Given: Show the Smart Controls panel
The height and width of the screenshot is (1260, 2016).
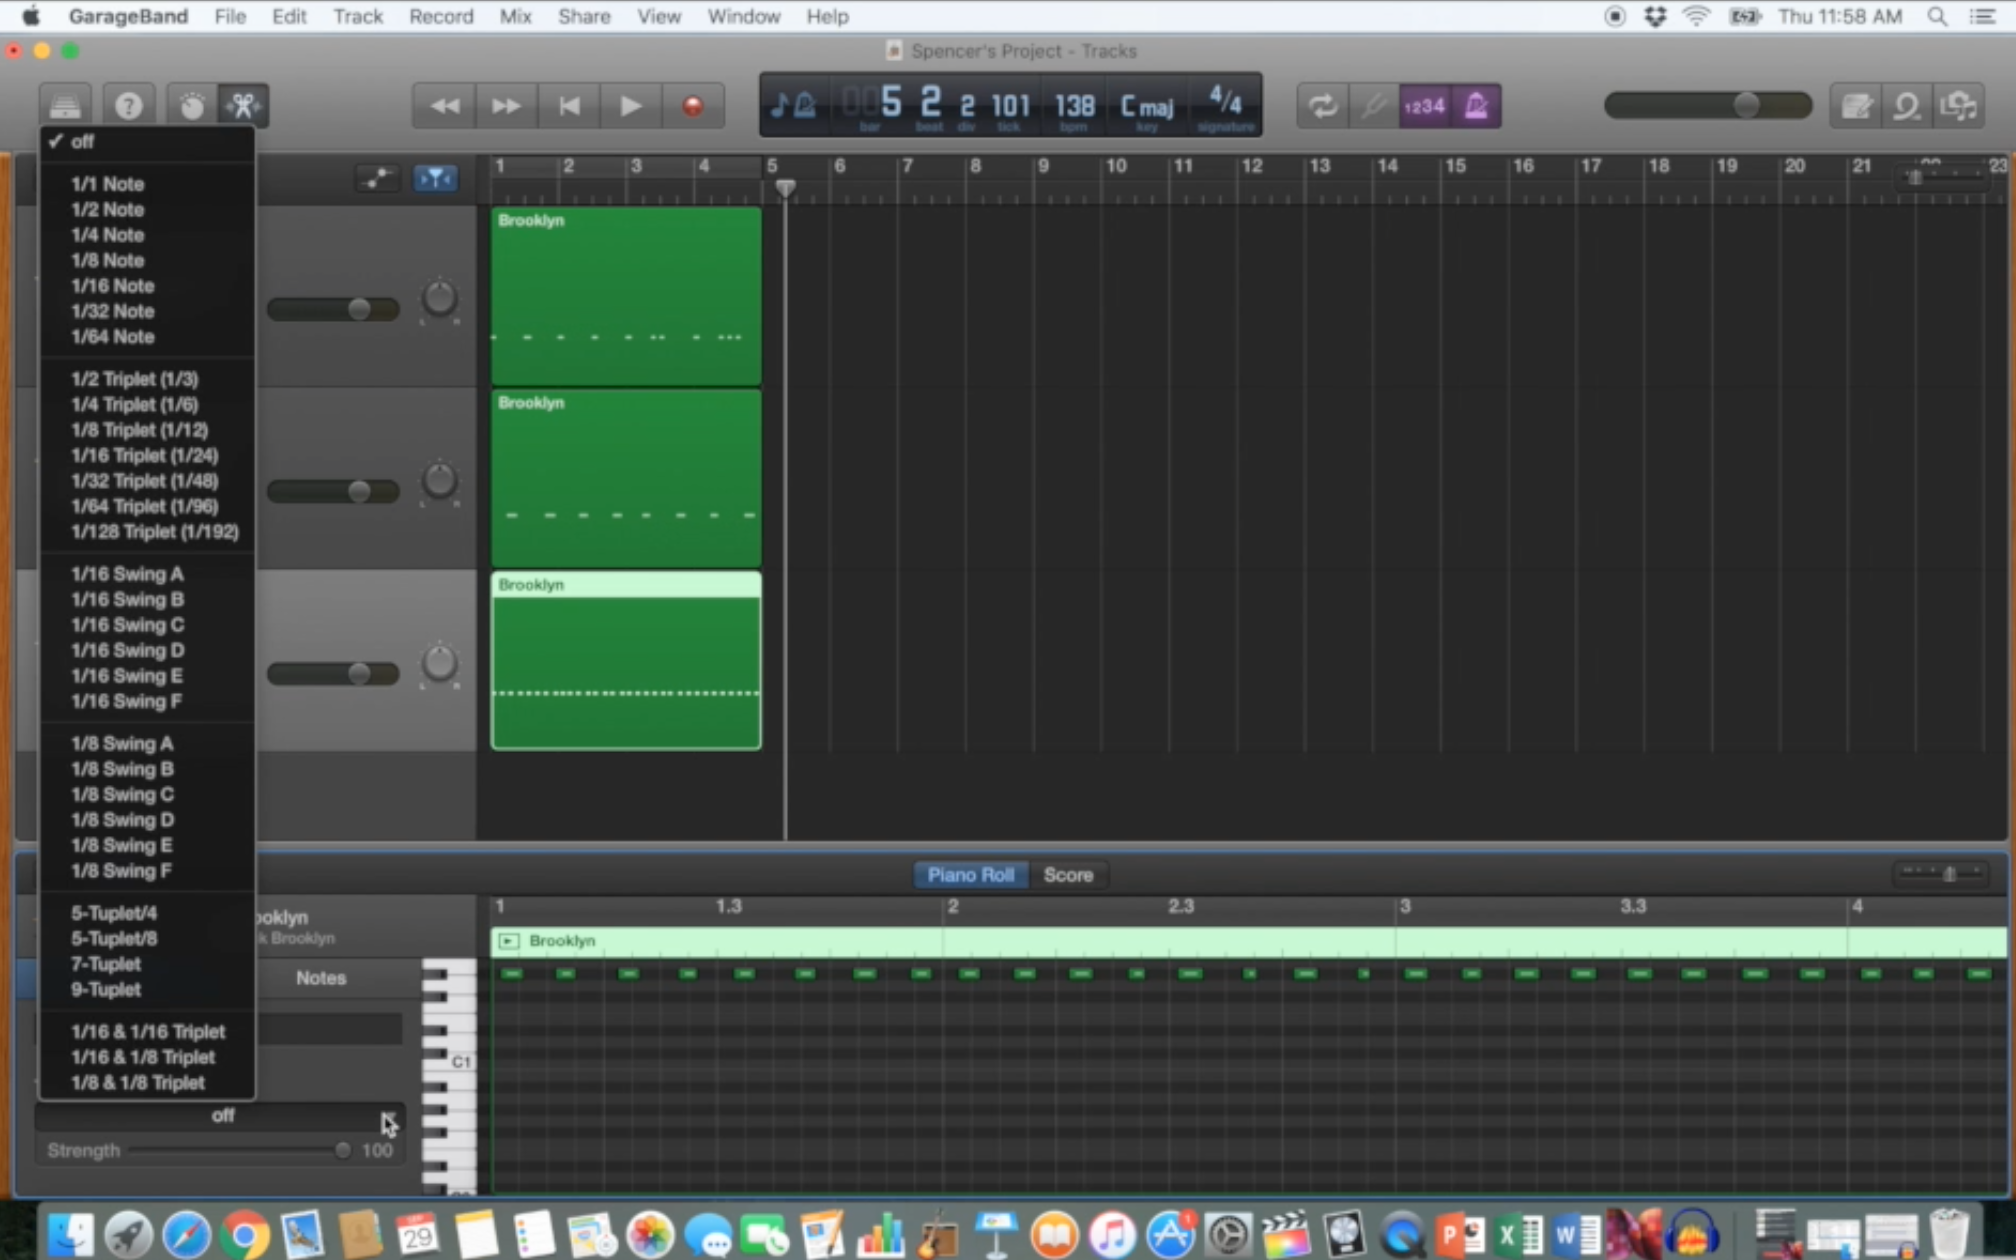Looking at the screenshot, I should click(190, 104).
